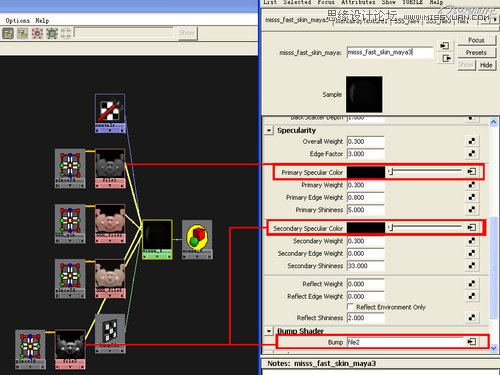Click the Show button in Hypershade toolbar

point(187,33)
